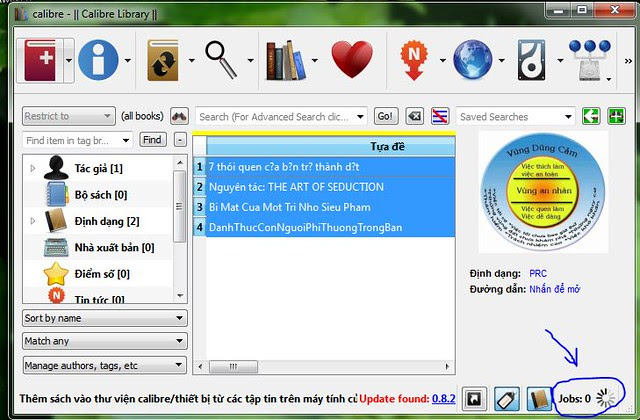This screenshot has height=420, width=640.
Task: Expand the Định dạng [2] tree node
Action: pos(33,221)
